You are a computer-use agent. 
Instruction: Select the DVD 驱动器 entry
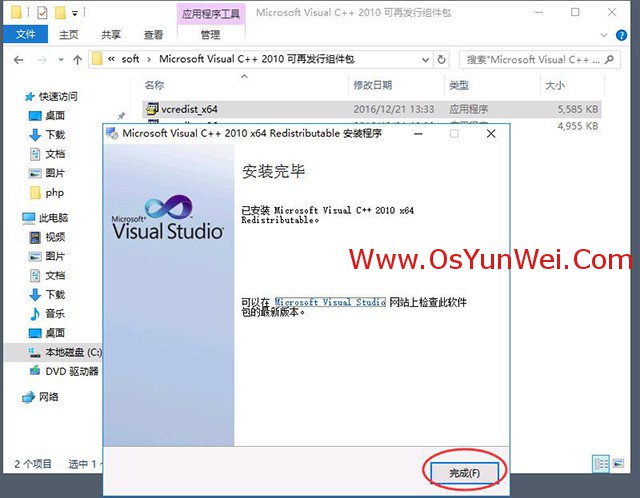(x=72, y=371)
